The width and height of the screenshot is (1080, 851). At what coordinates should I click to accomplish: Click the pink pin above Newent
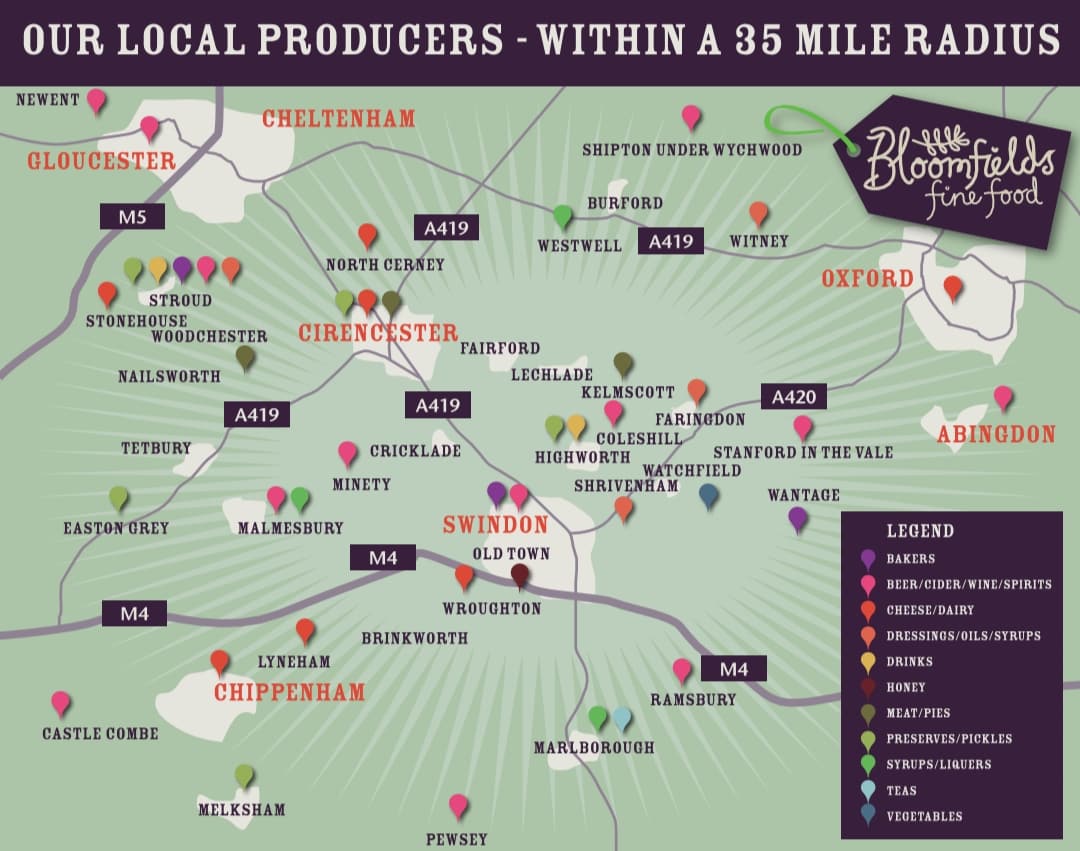click(96, 100)
